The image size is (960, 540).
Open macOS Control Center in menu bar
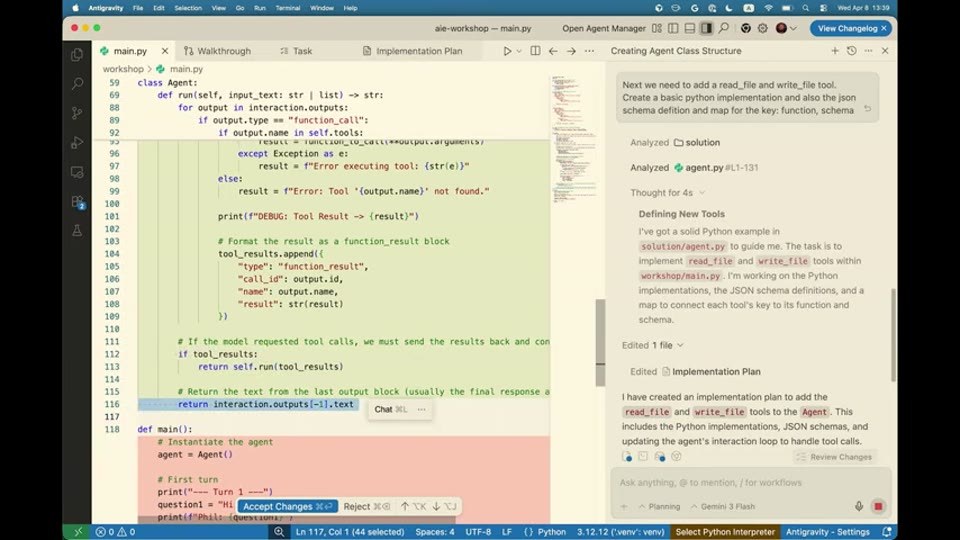coord(823,8)
